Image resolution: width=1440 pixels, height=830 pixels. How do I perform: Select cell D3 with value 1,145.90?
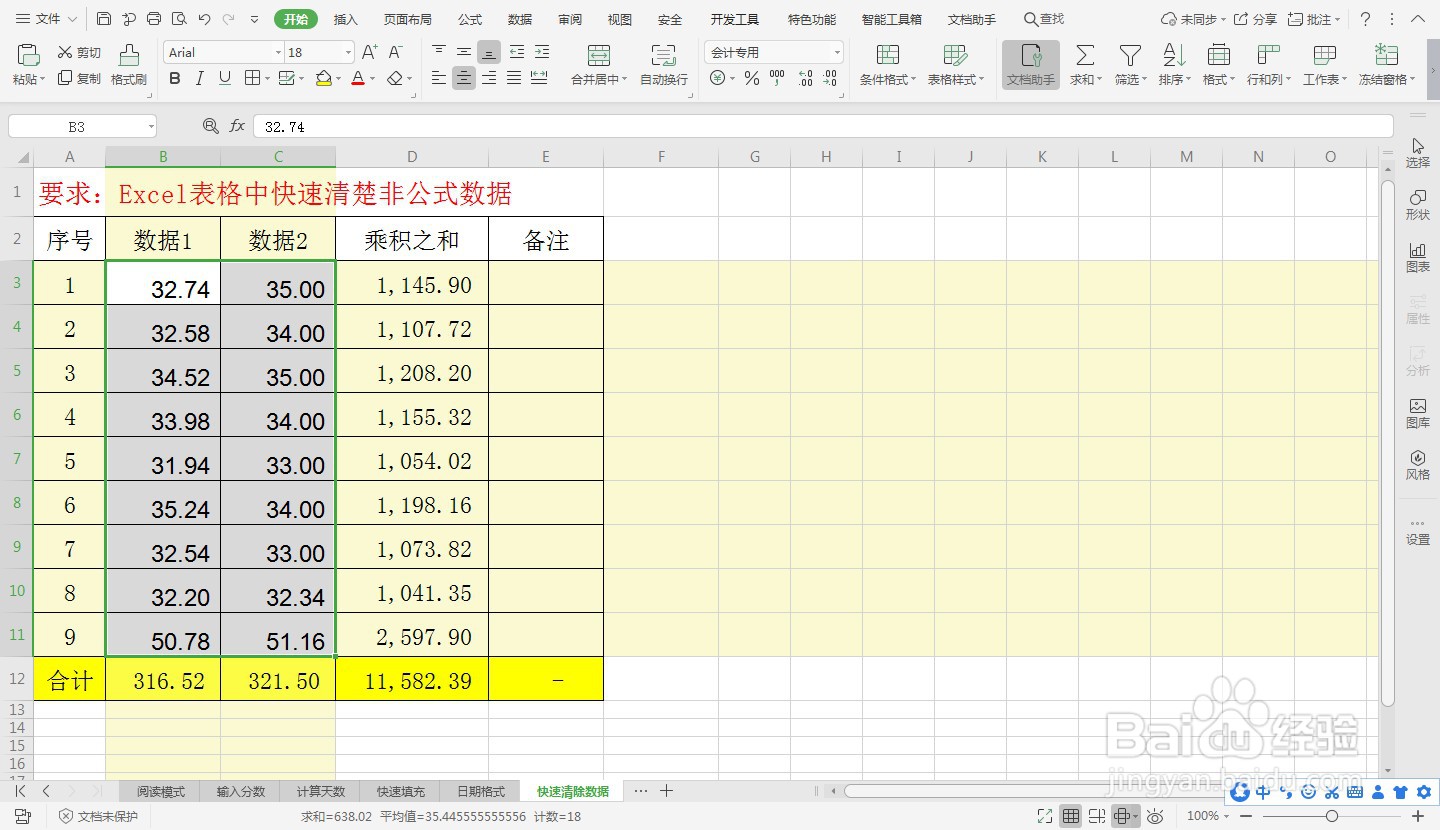click(x=412, y=283)
